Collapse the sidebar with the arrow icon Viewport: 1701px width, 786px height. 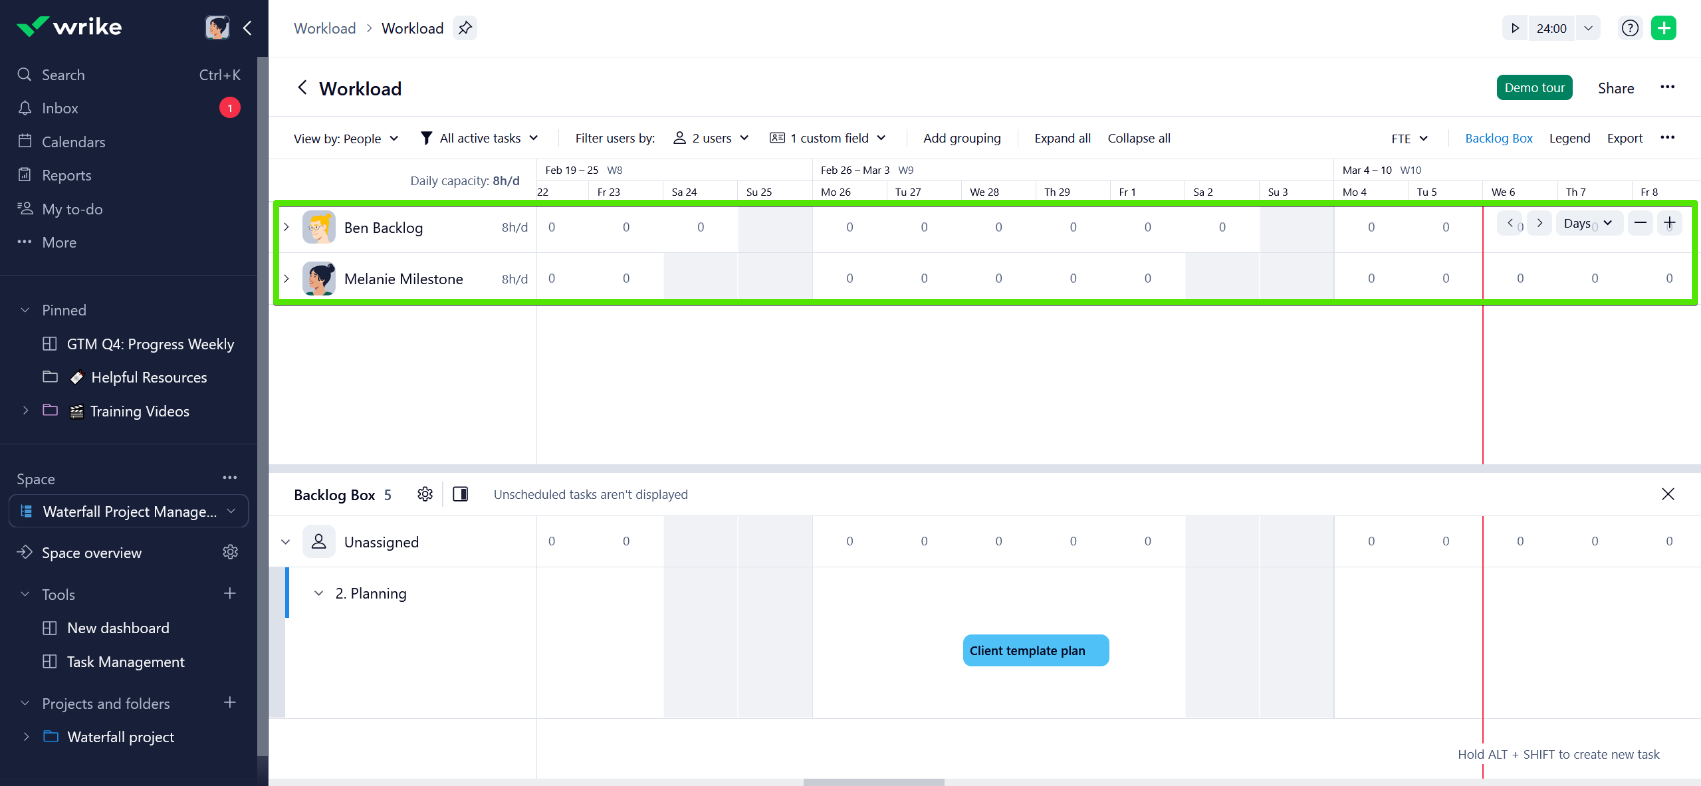(247, 27)
